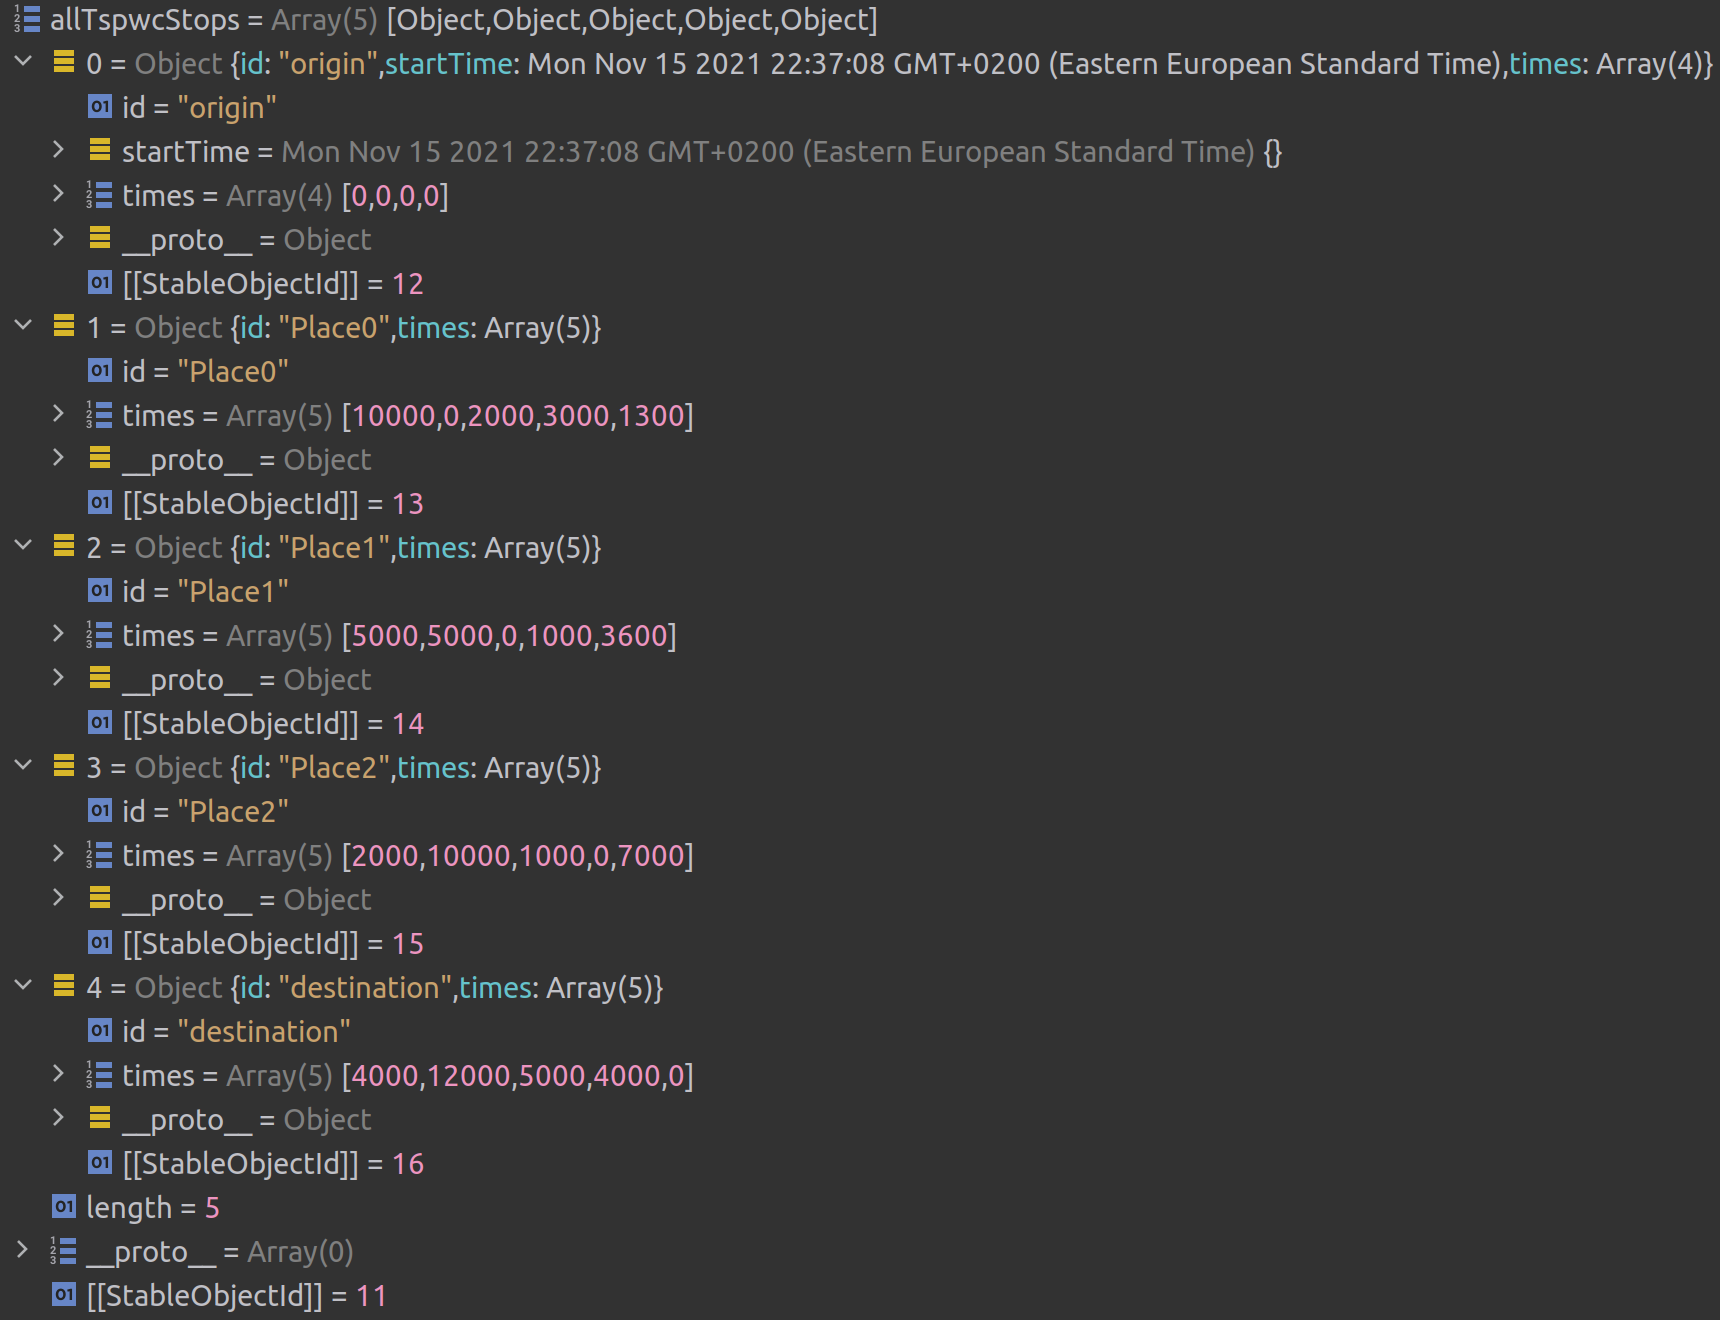
Task: Collapse the element 3 Place2 object
Action: [x=23, y=766]
